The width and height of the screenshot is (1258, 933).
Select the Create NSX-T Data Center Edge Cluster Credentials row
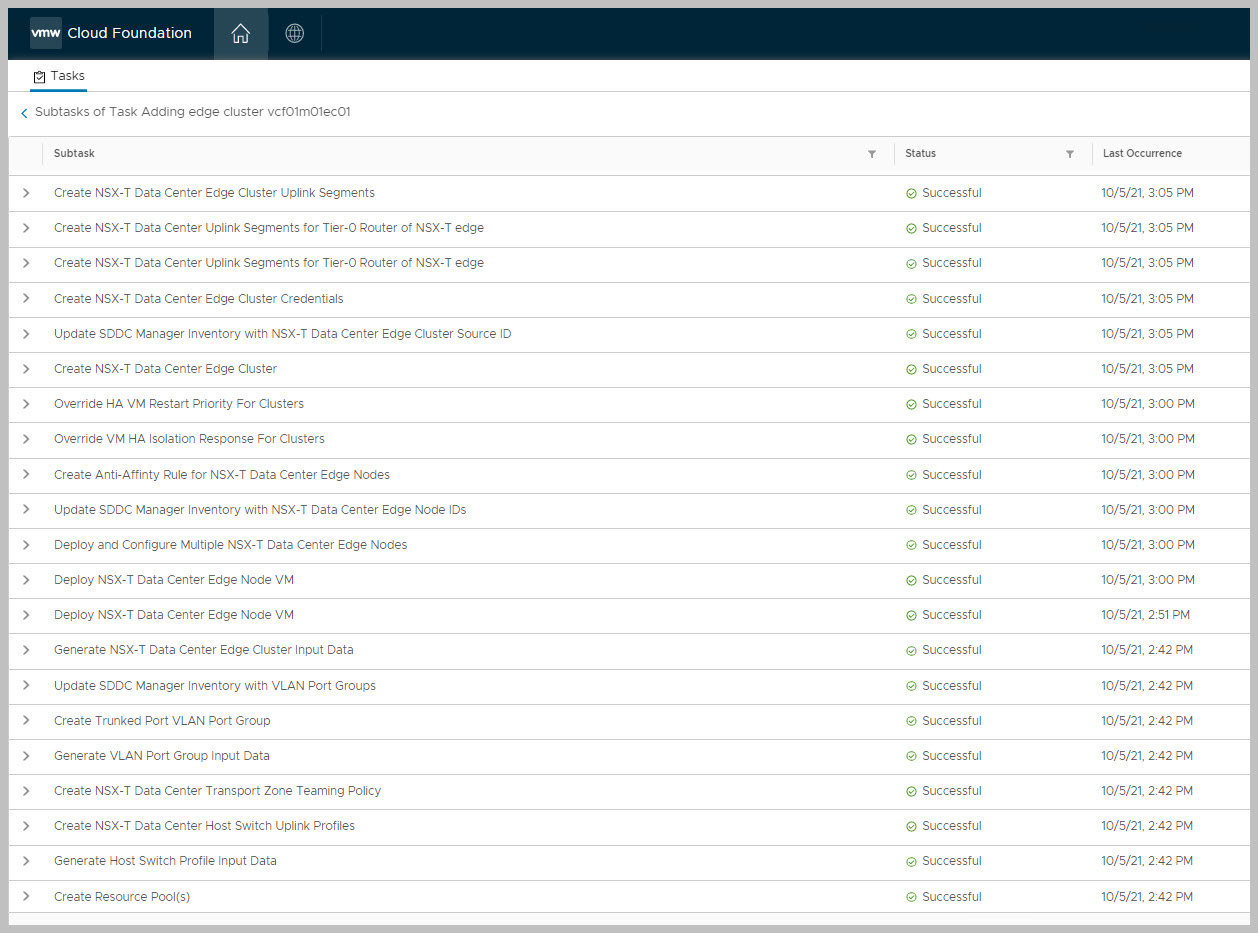coord(198,299)
